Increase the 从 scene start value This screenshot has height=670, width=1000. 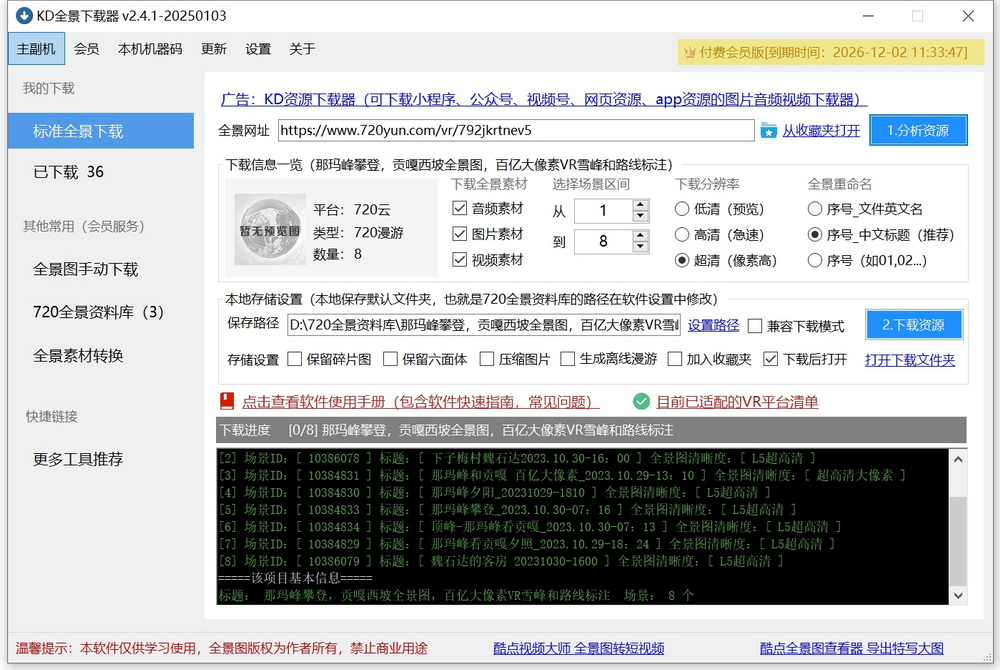640,205
